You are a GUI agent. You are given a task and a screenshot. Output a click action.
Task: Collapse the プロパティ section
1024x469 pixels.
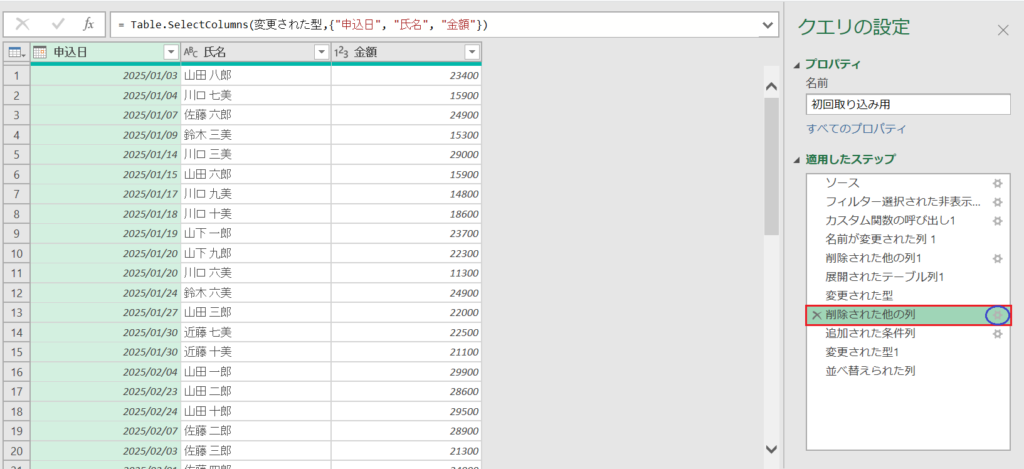click(x=796, y=64)
